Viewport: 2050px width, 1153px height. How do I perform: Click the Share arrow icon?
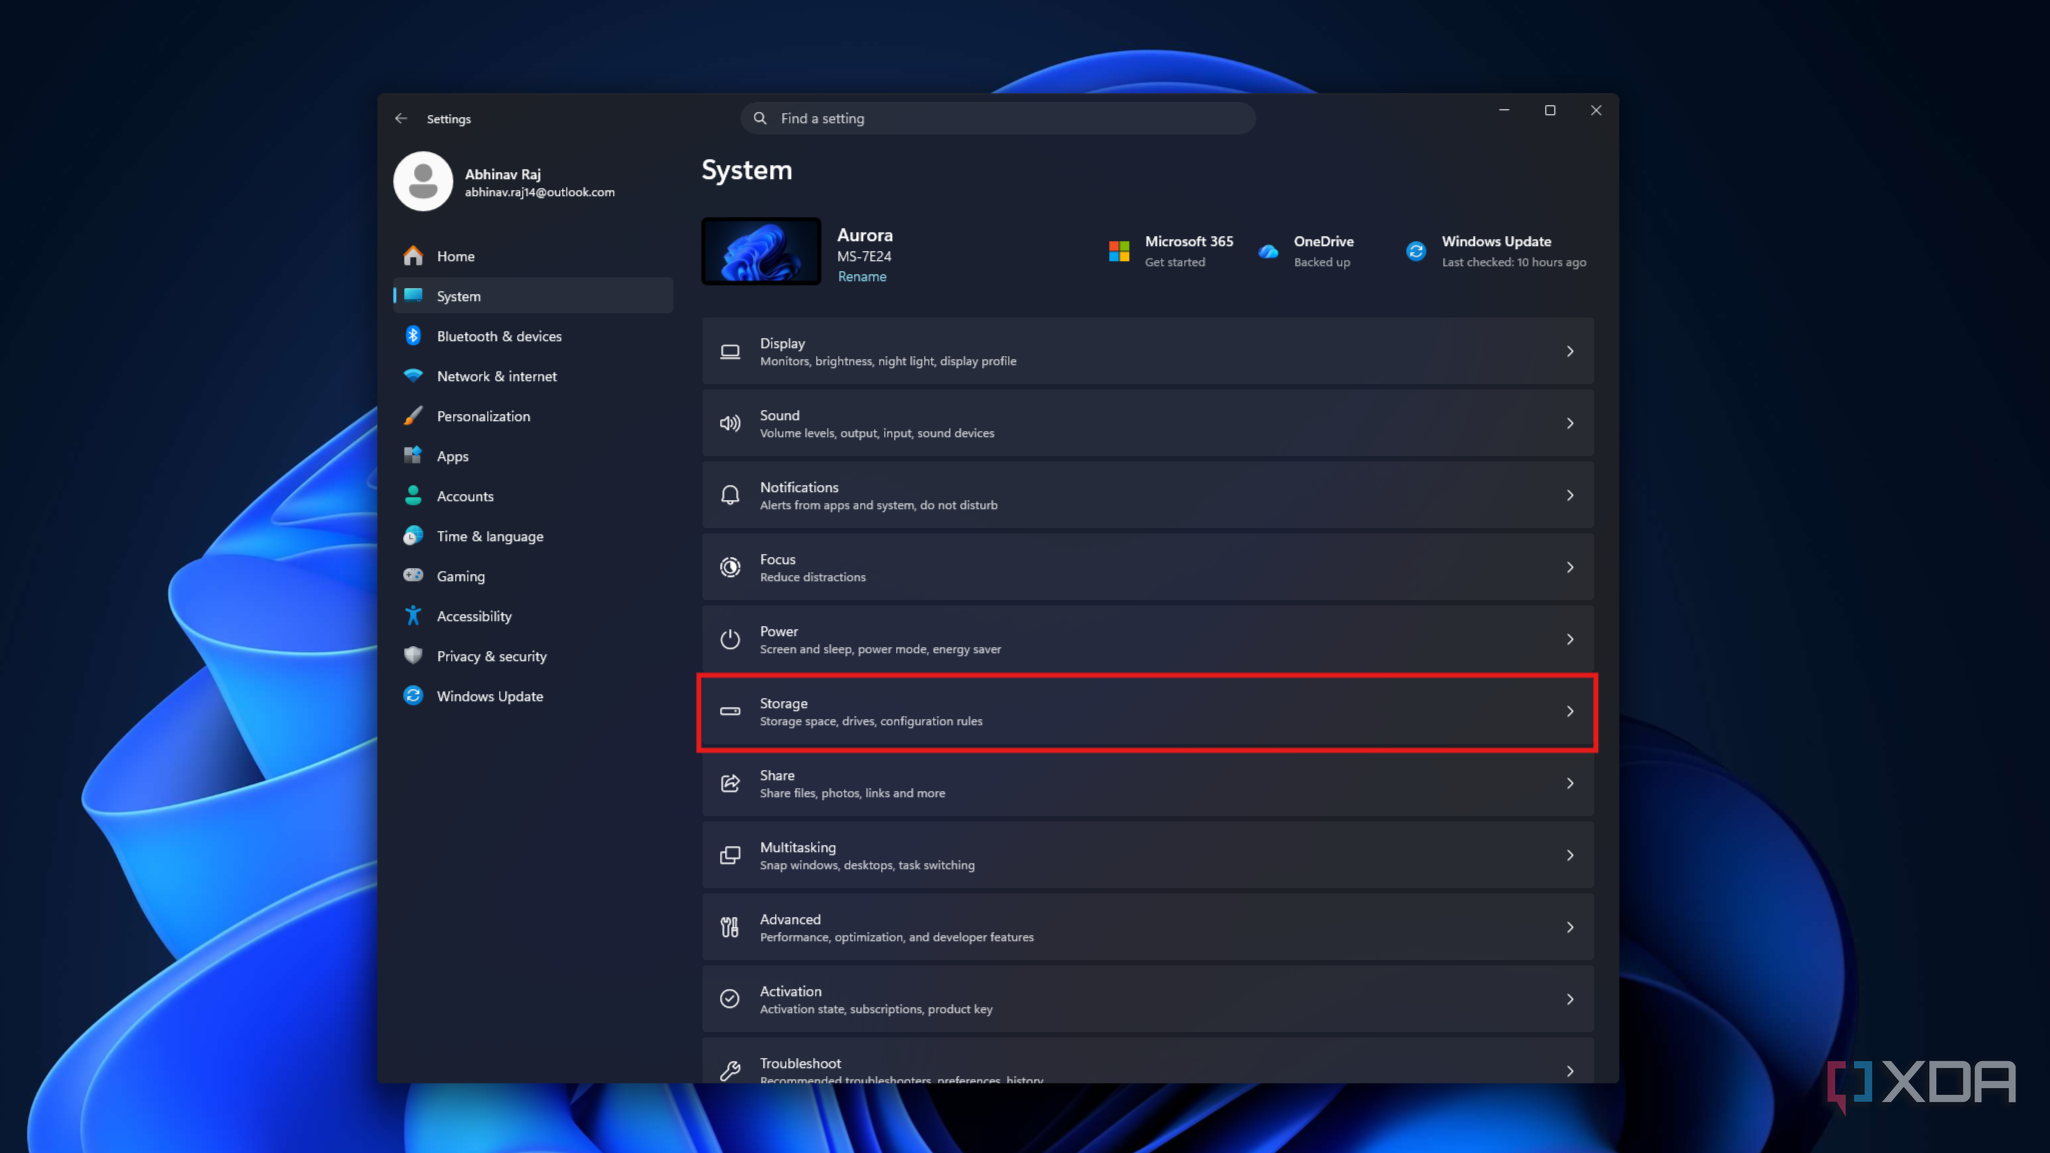click(730, 784)
